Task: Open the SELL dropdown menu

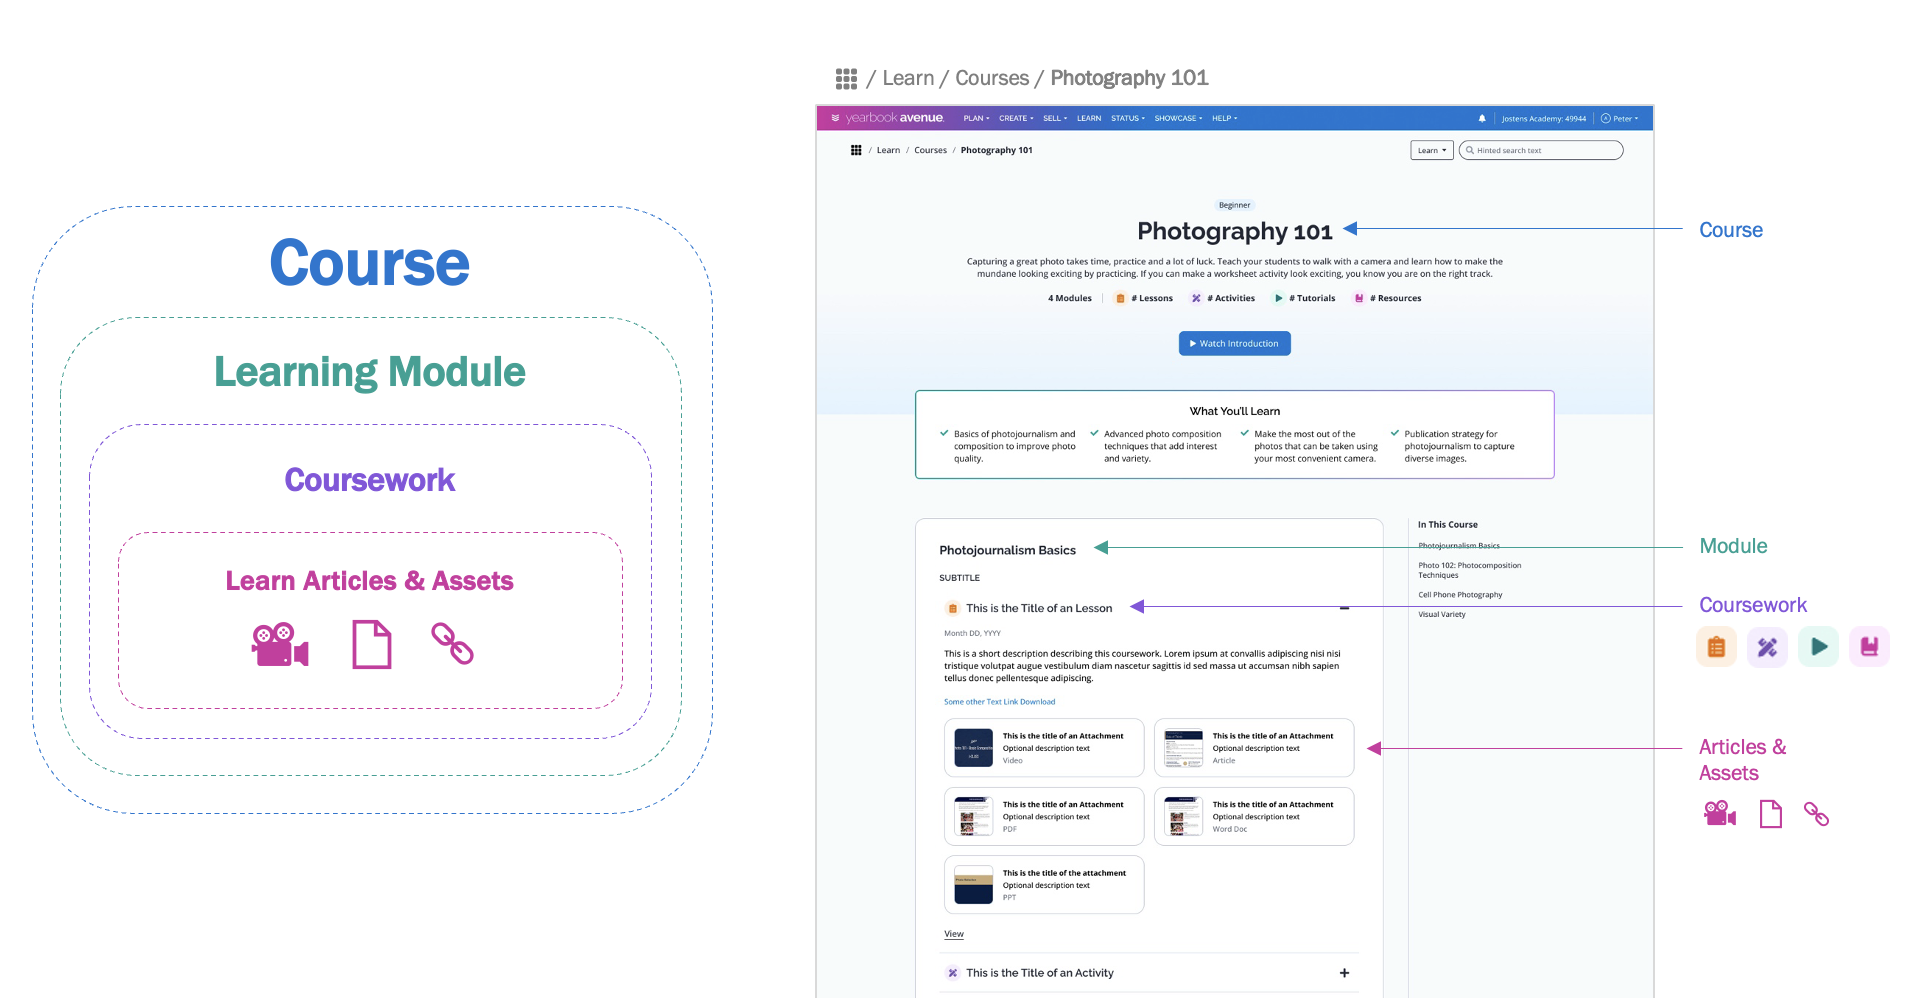Action: (1055, 118)
